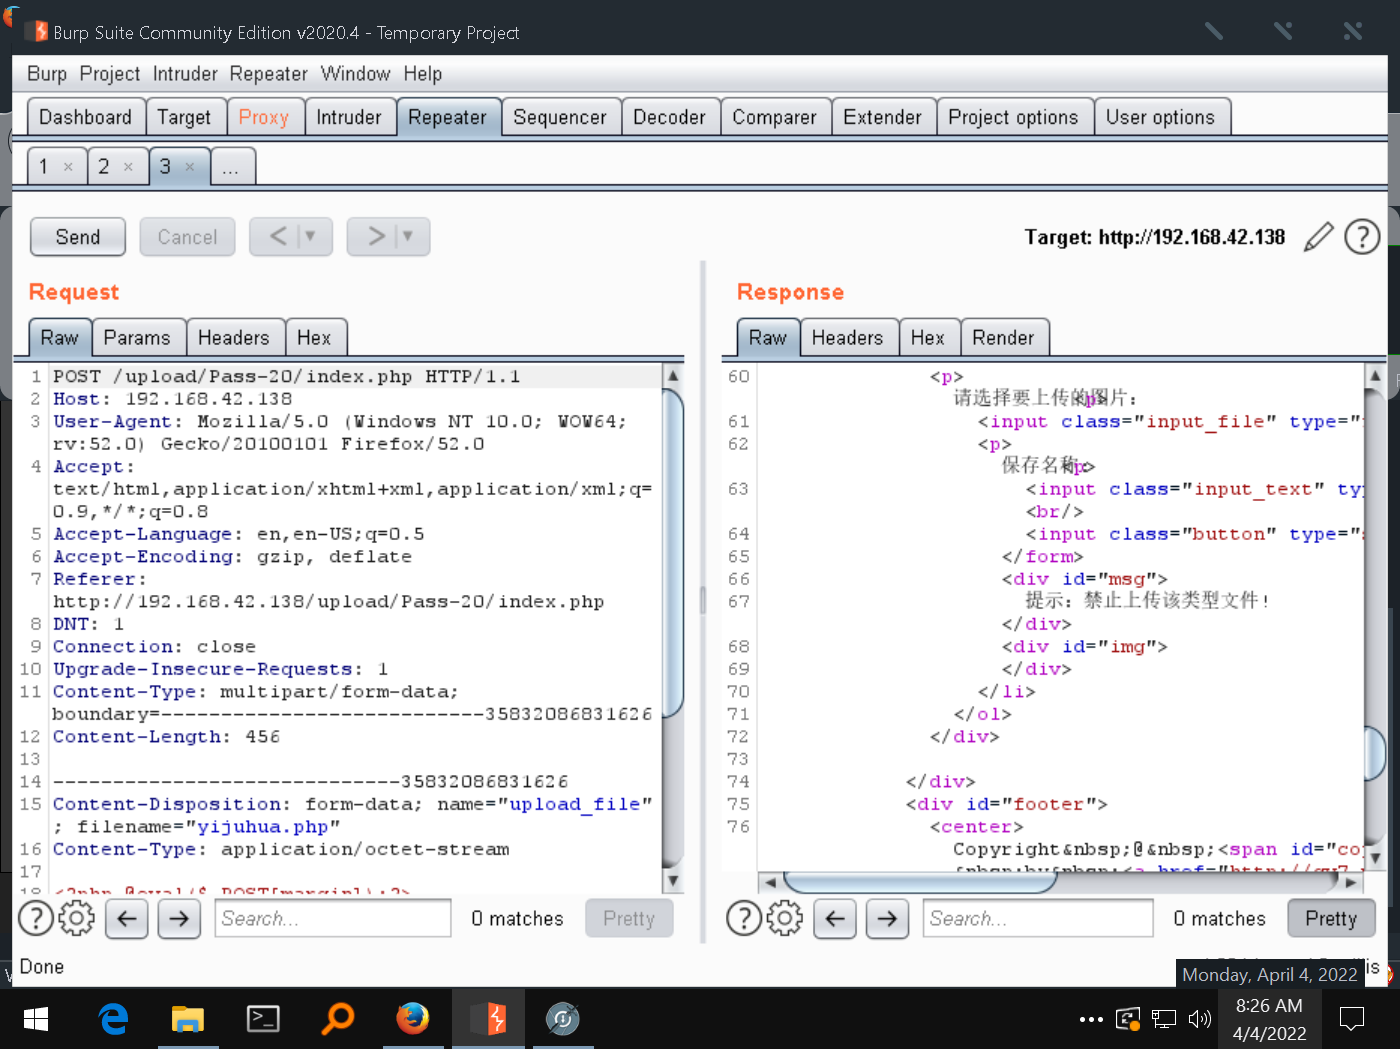The width and height of the screenshot is (1400, 1049).
Task: Open history forward dropdown arrow
Action: pyautogui.click(x=407, y=237)
